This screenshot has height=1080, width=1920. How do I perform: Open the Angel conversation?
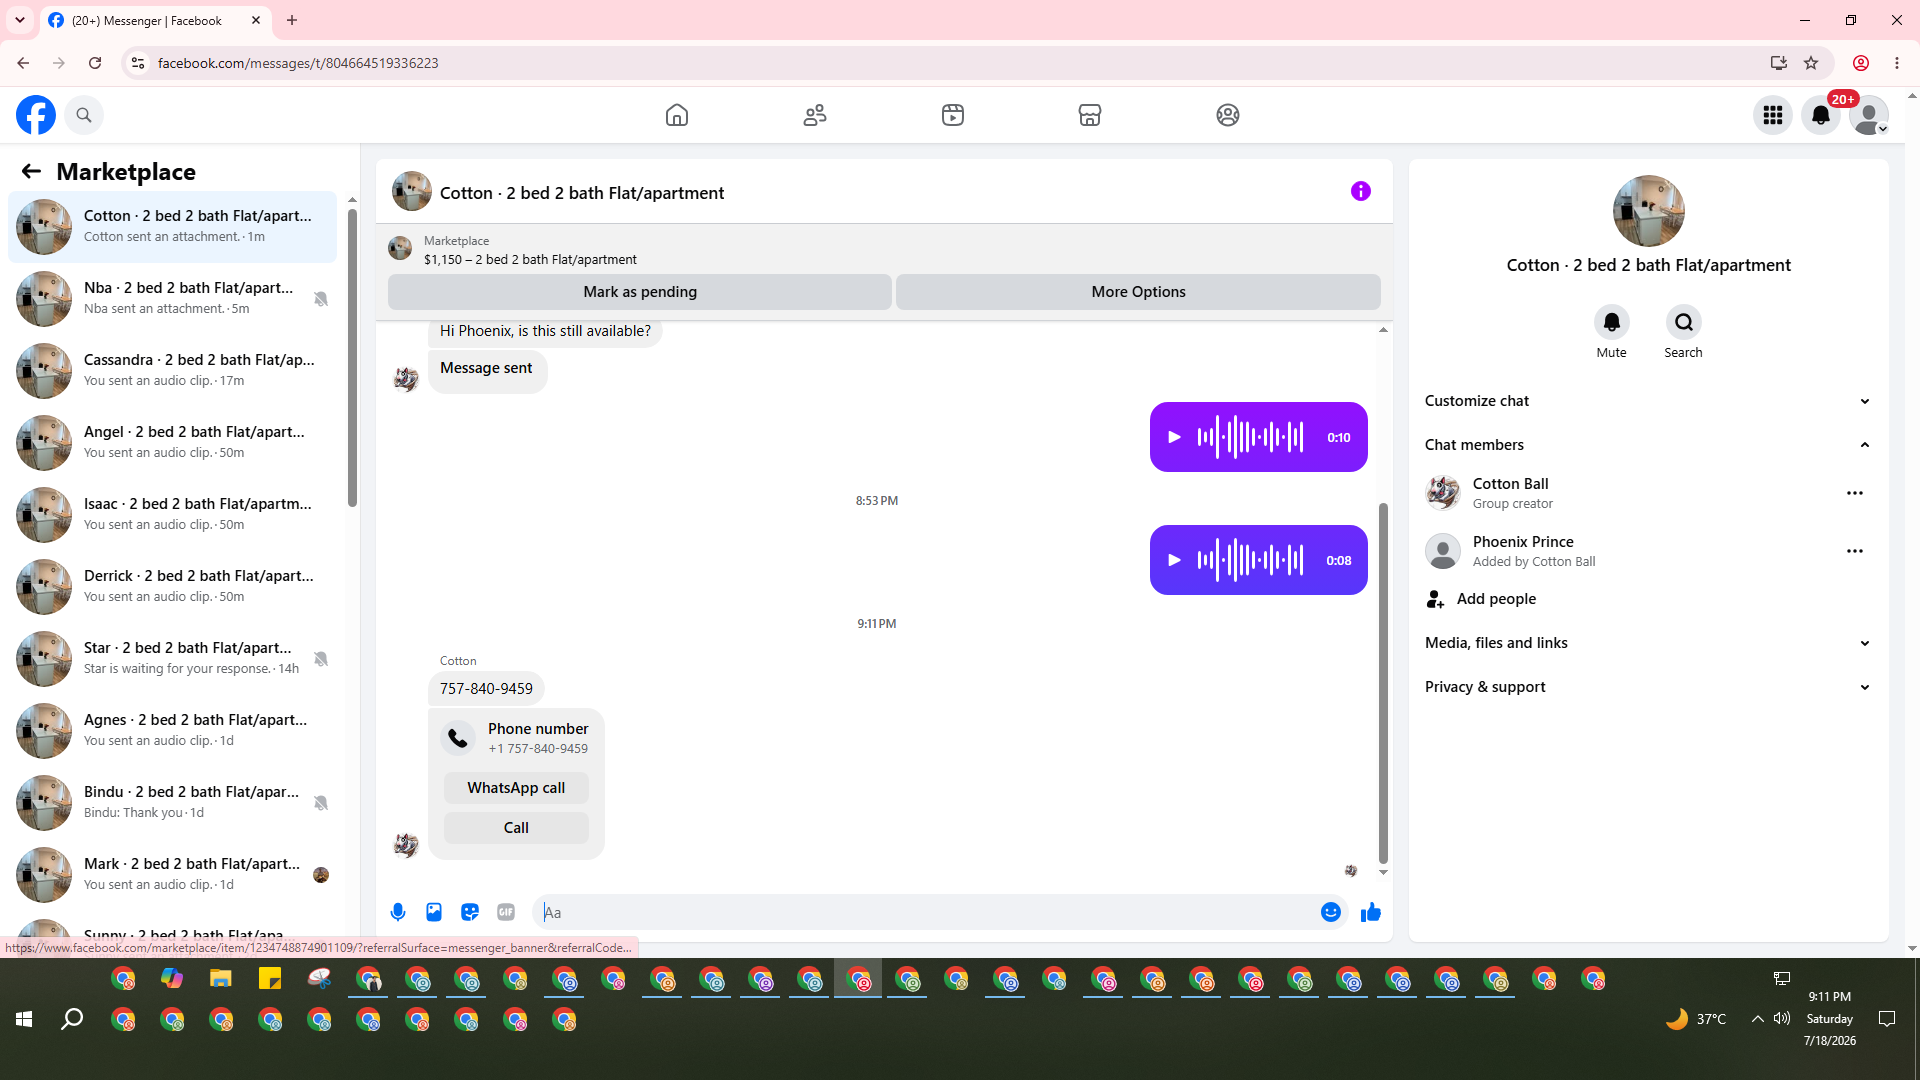tap(172, 443)
